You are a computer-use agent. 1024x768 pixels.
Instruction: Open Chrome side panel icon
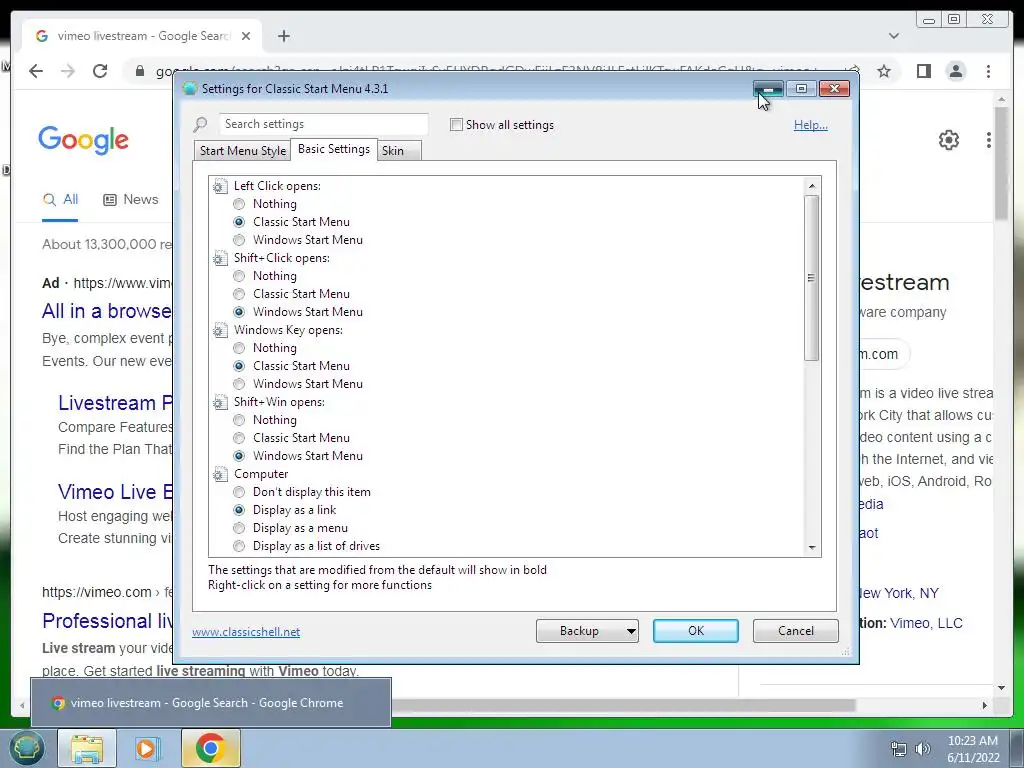[923, 71]
